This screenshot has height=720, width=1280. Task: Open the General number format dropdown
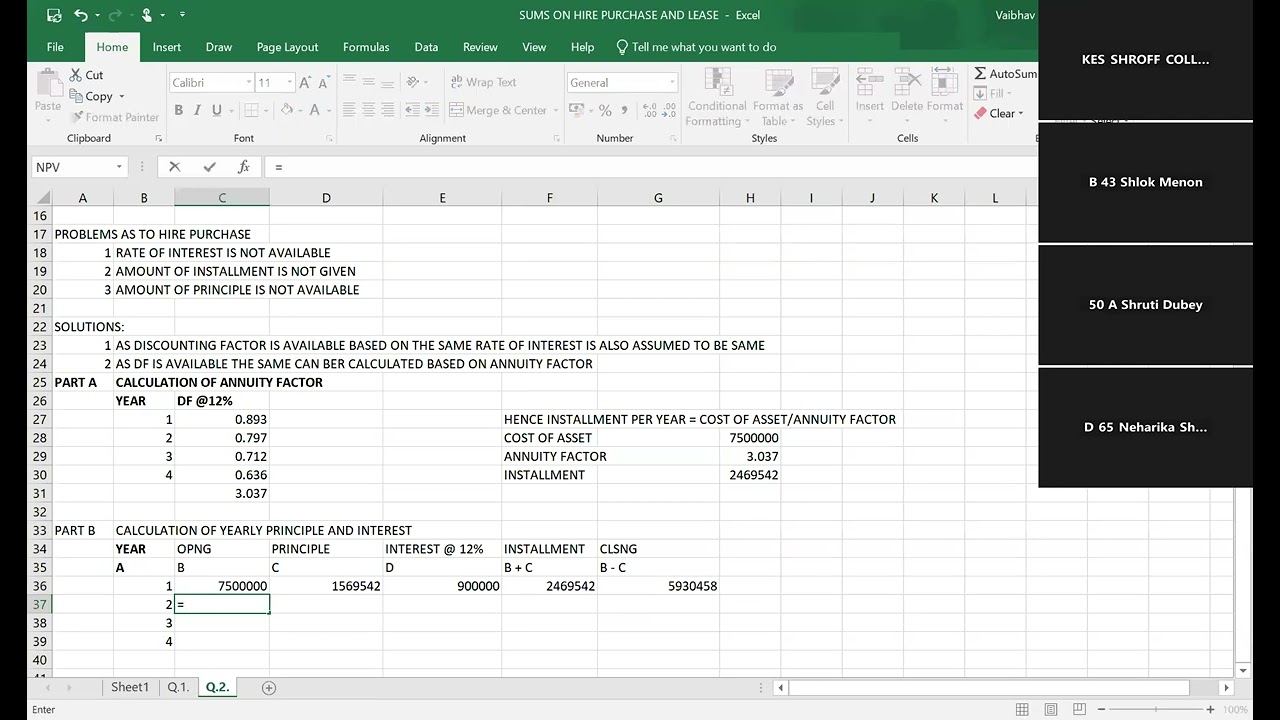tap(673, 83)
